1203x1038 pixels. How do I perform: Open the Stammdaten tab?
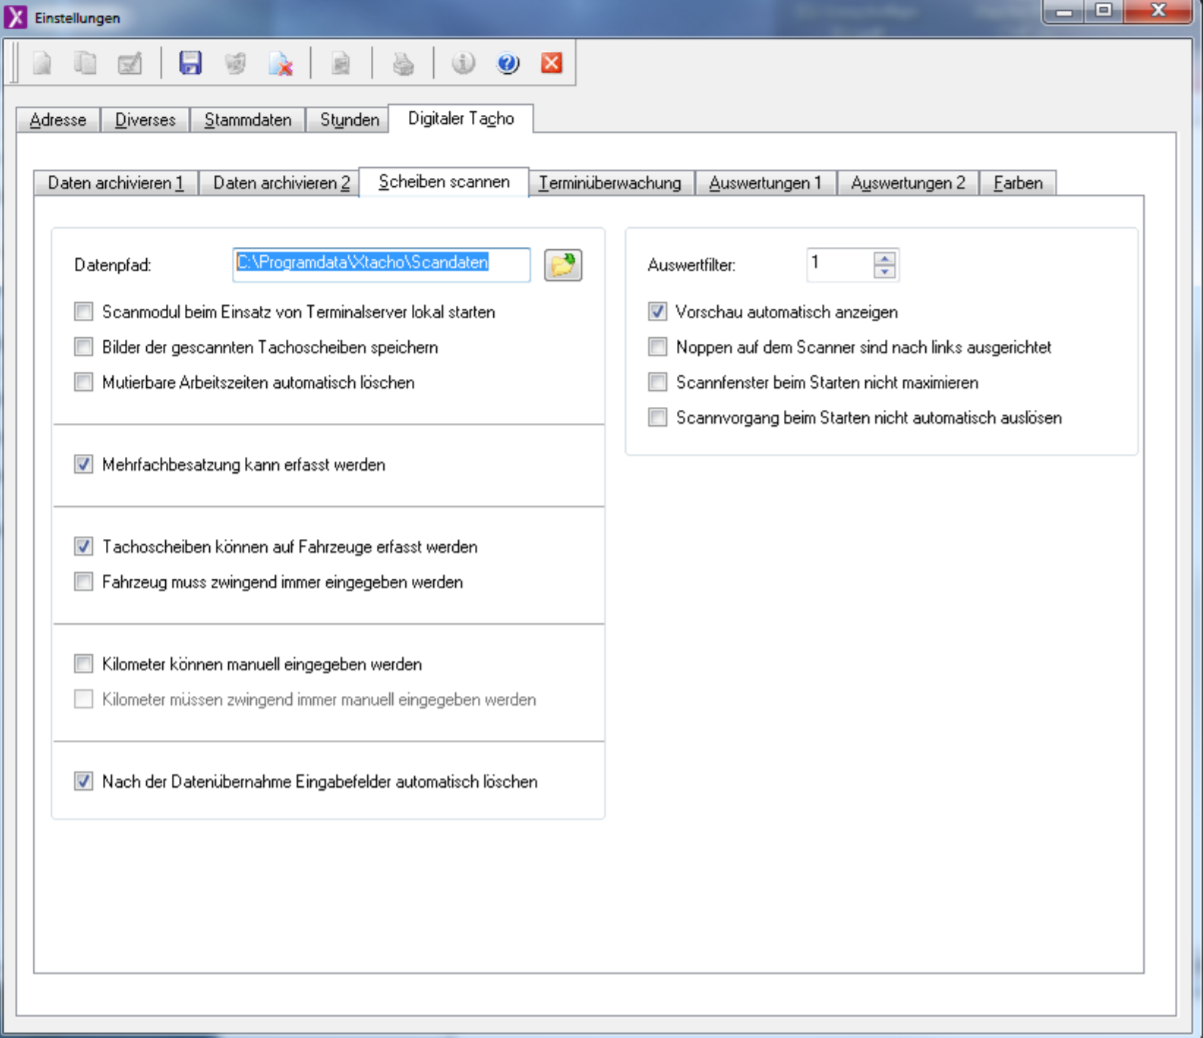pos(248,120)
